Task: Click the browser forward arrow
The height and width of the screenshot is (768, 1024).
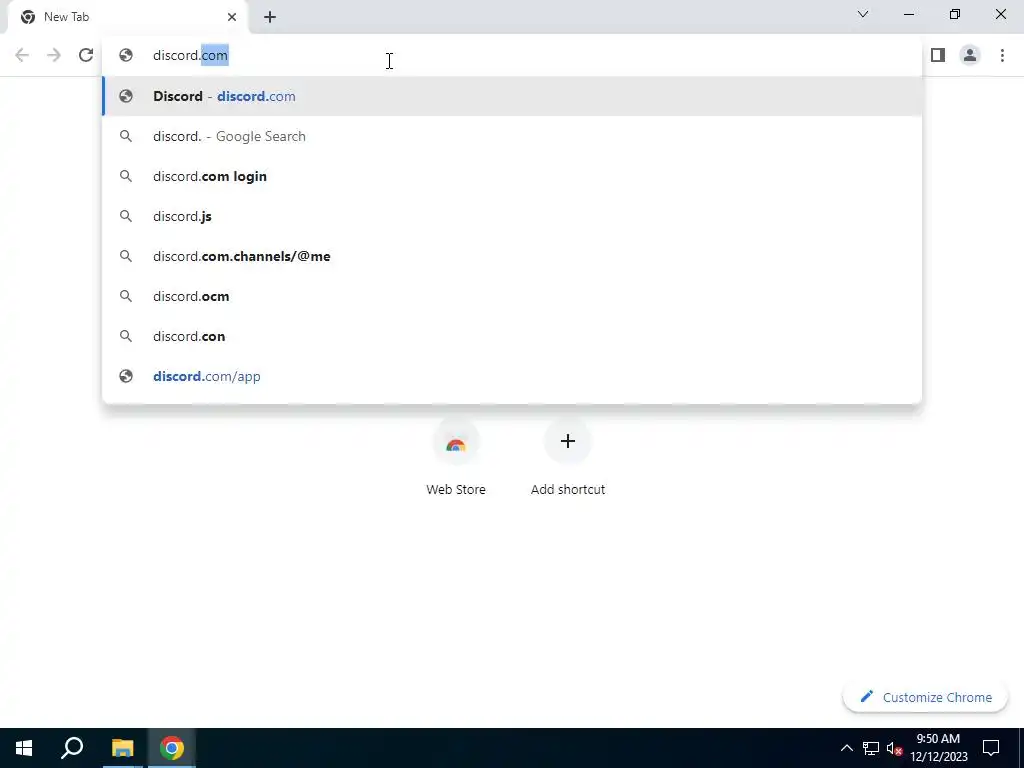Action: (54, 56)
